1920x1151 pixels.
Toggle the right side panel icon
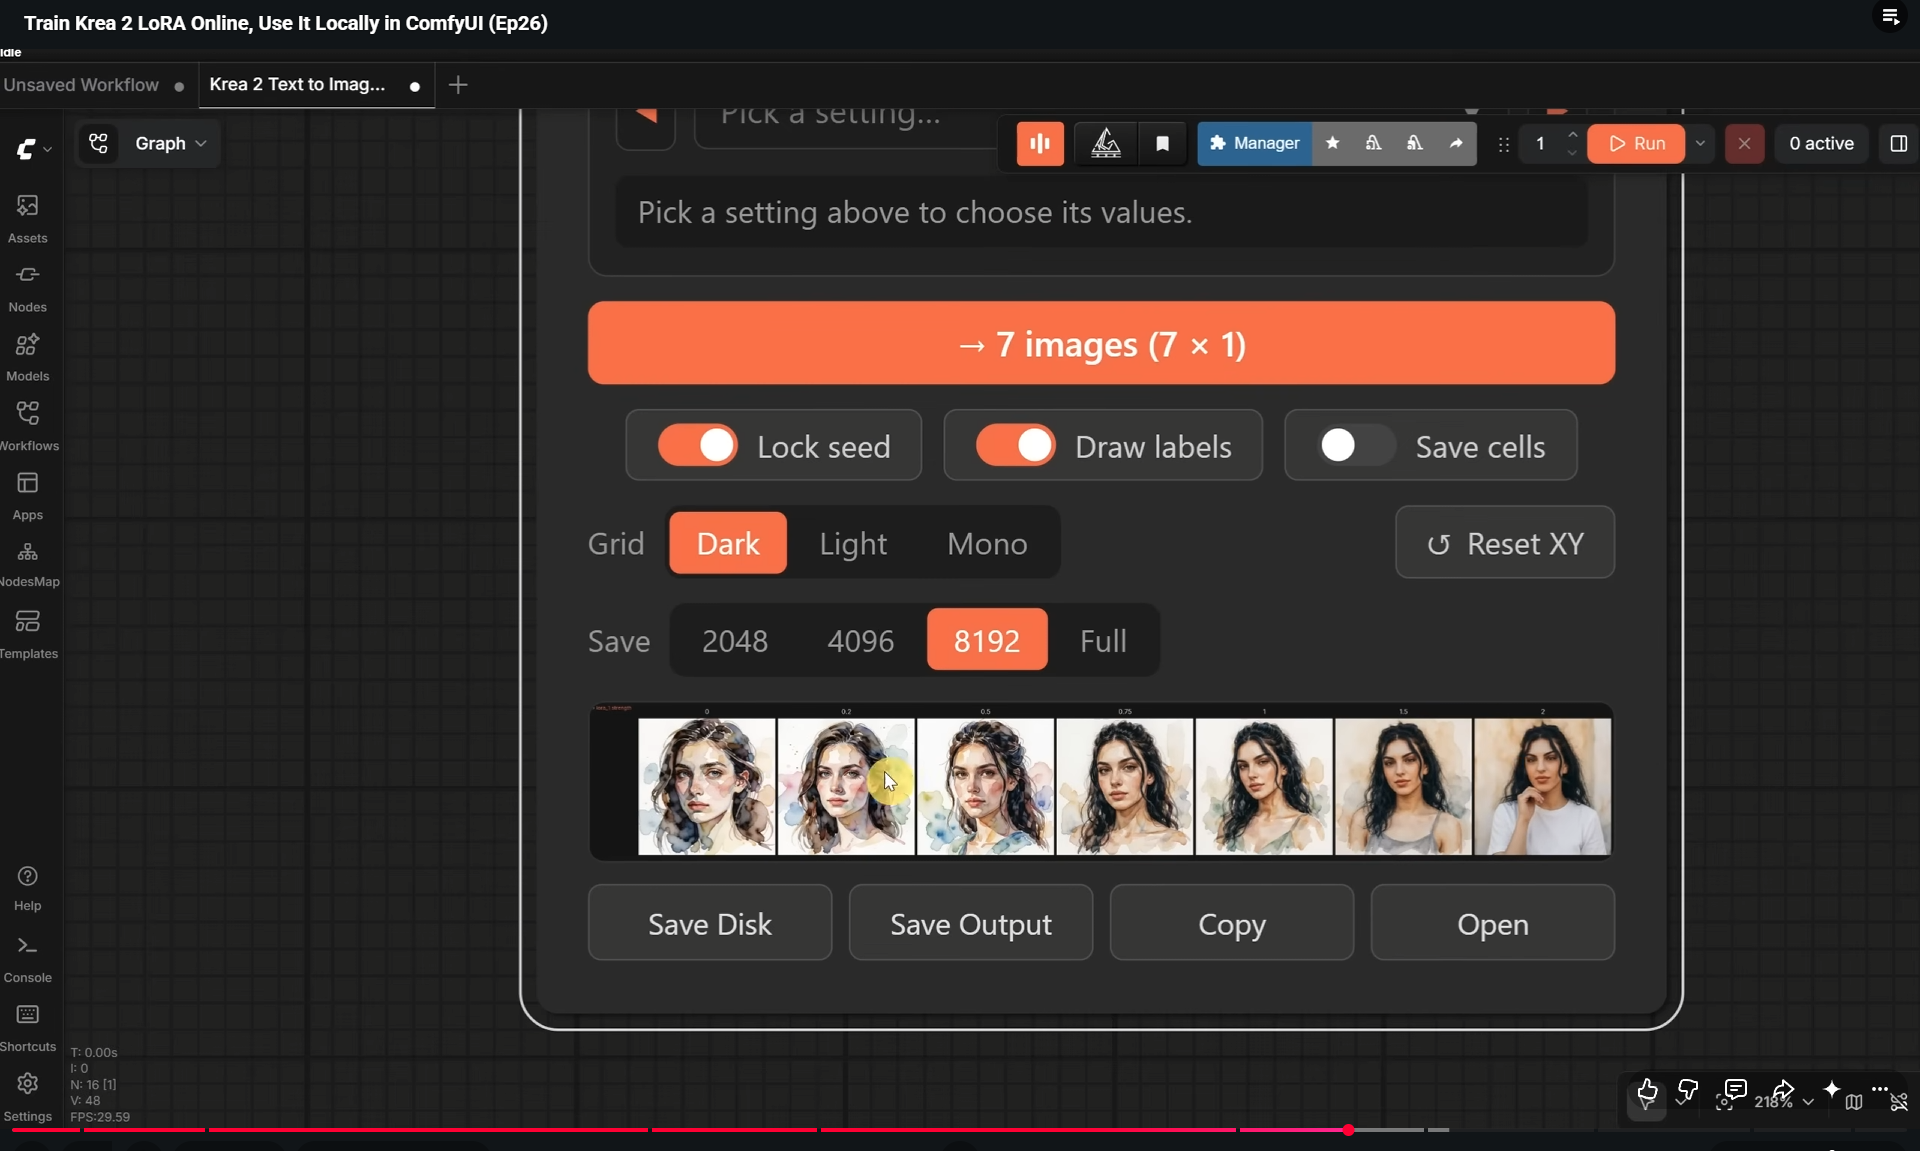tap(1898, 143)
